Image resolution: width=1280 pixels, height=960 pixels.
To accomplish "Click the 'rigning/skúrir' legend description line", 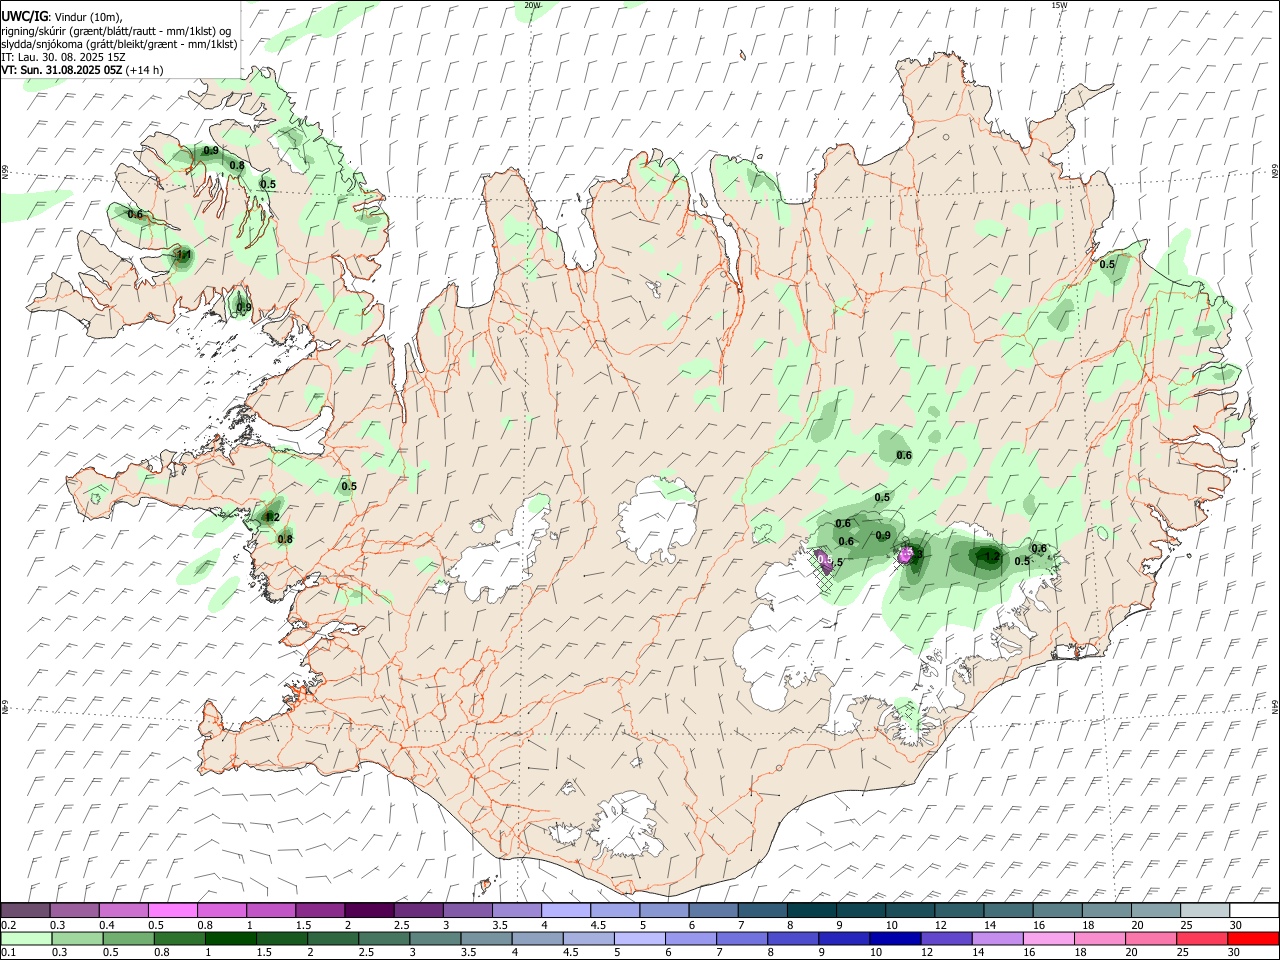I will click(x=117, y=31).
